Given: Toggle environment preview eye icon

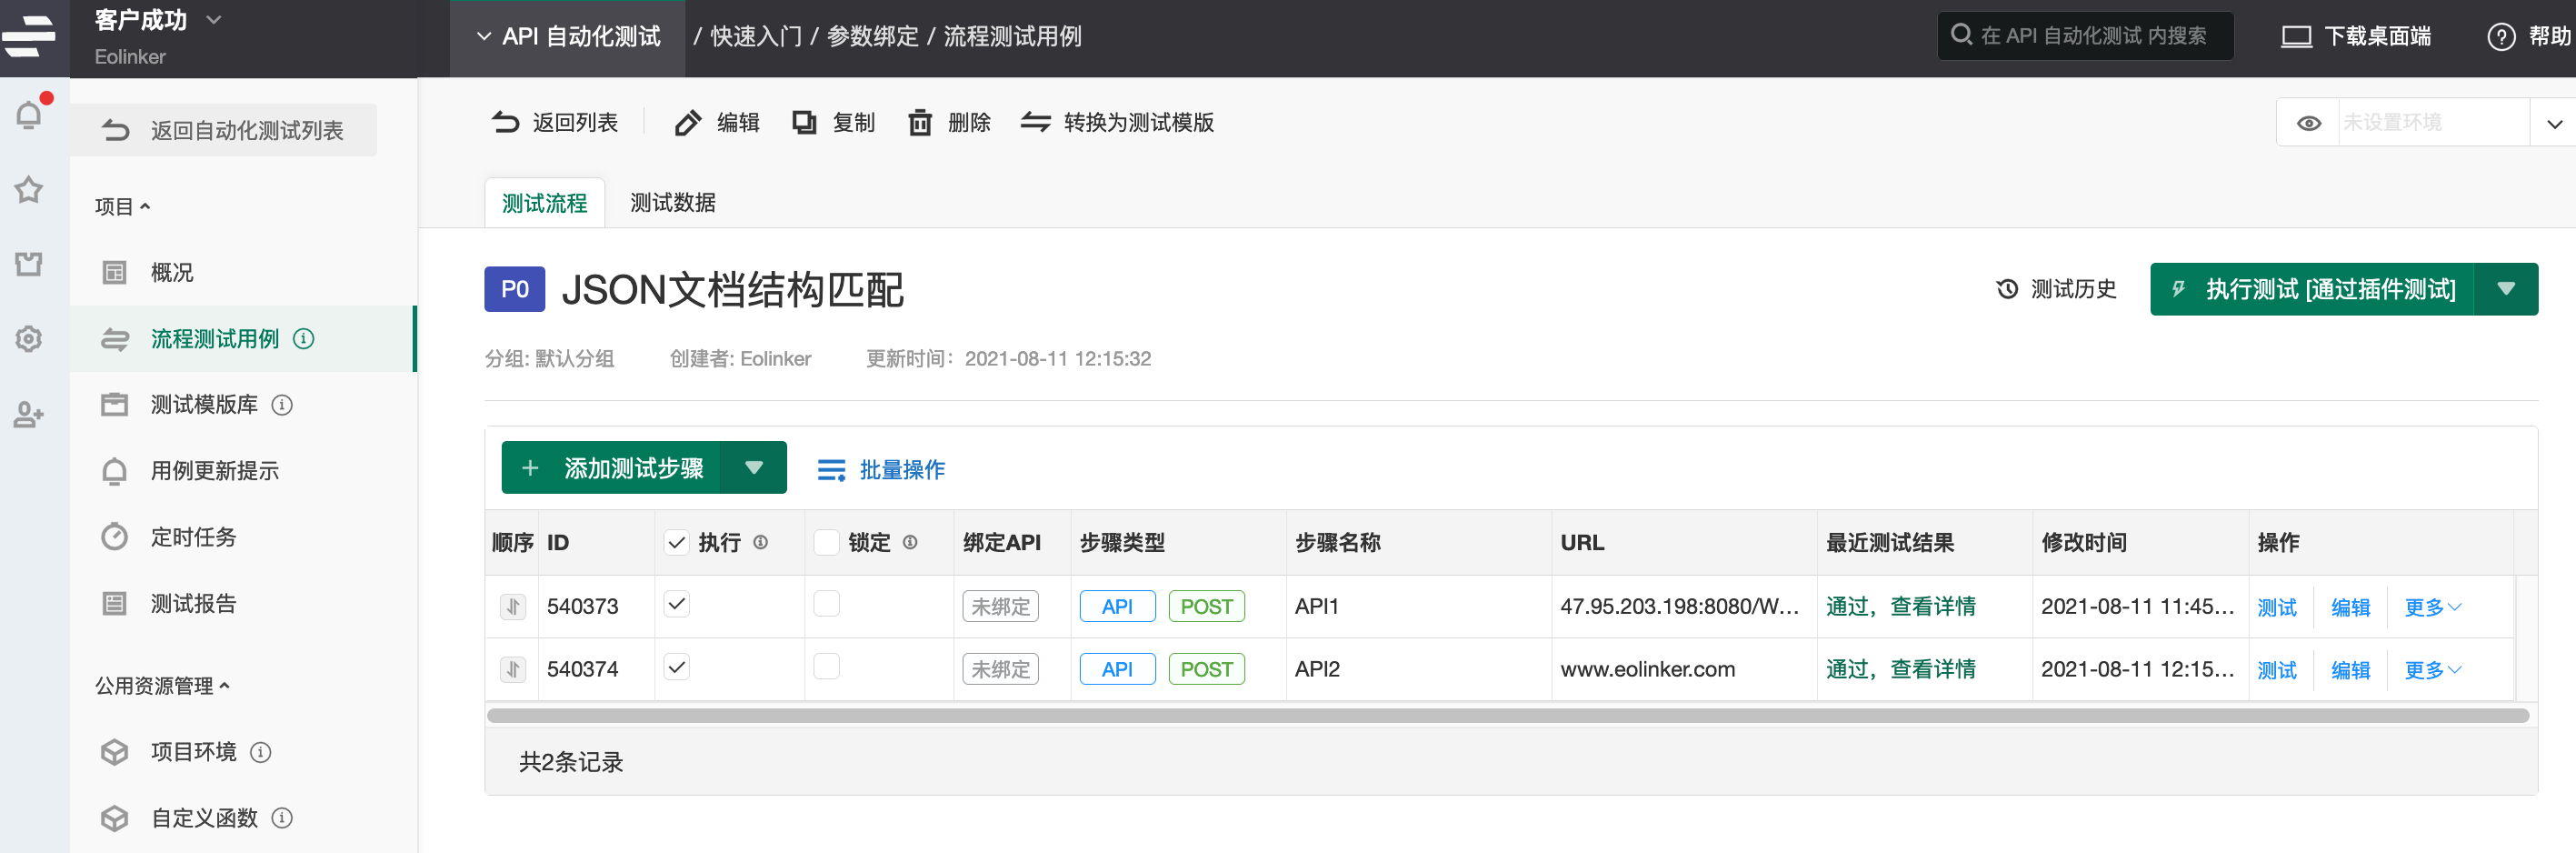Looking at the screenshot, I should pyautogui.click(x=2308, y=123).
